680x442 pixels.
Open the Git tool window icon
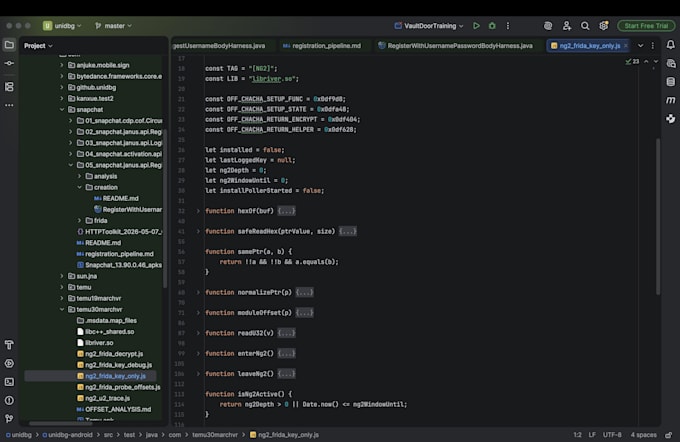pyautogui.click(x=9, y=419)
